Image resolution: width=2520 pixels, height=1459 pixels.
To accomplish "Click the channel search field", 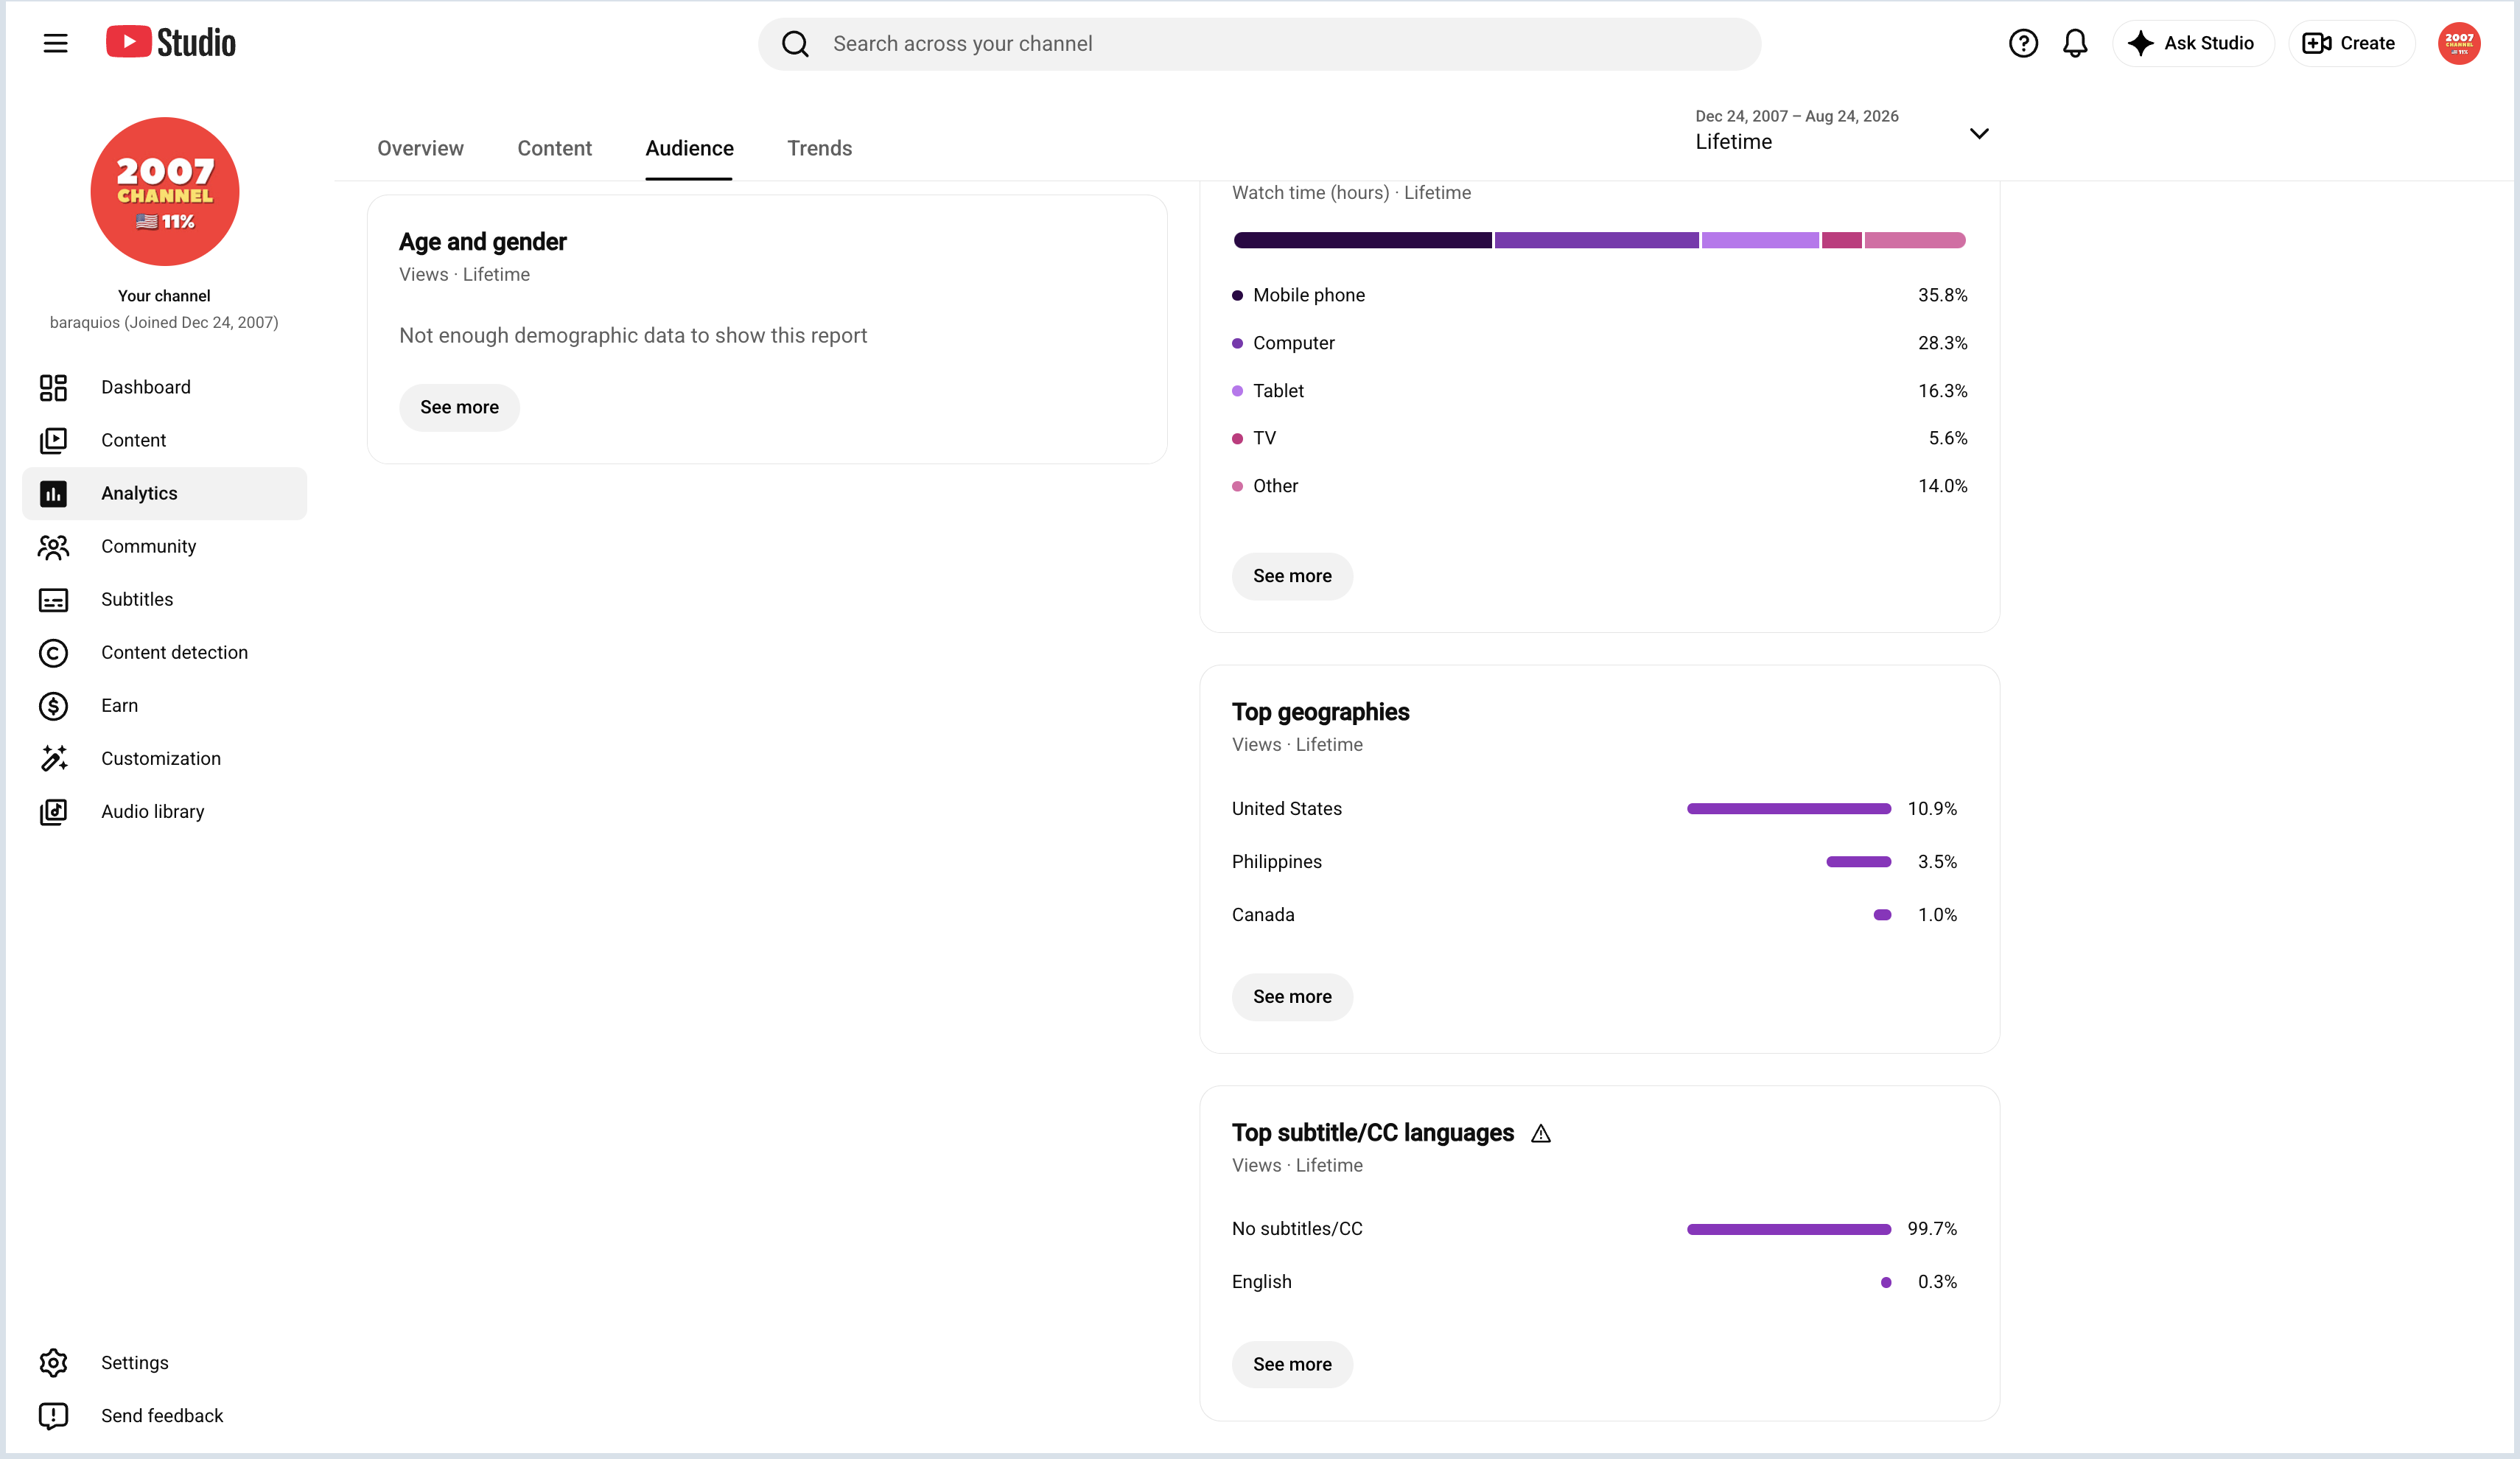I will [x=1259, y=43].
